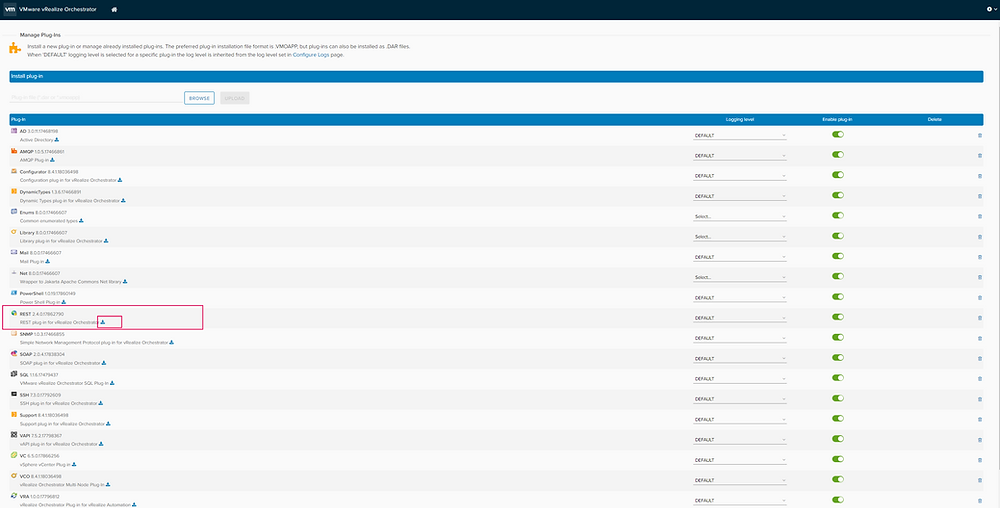Image resolution: width=1000 pixels, height=508 pixels.
Task: Open logging level dropdown for Library
Action: tap(740, 237)
